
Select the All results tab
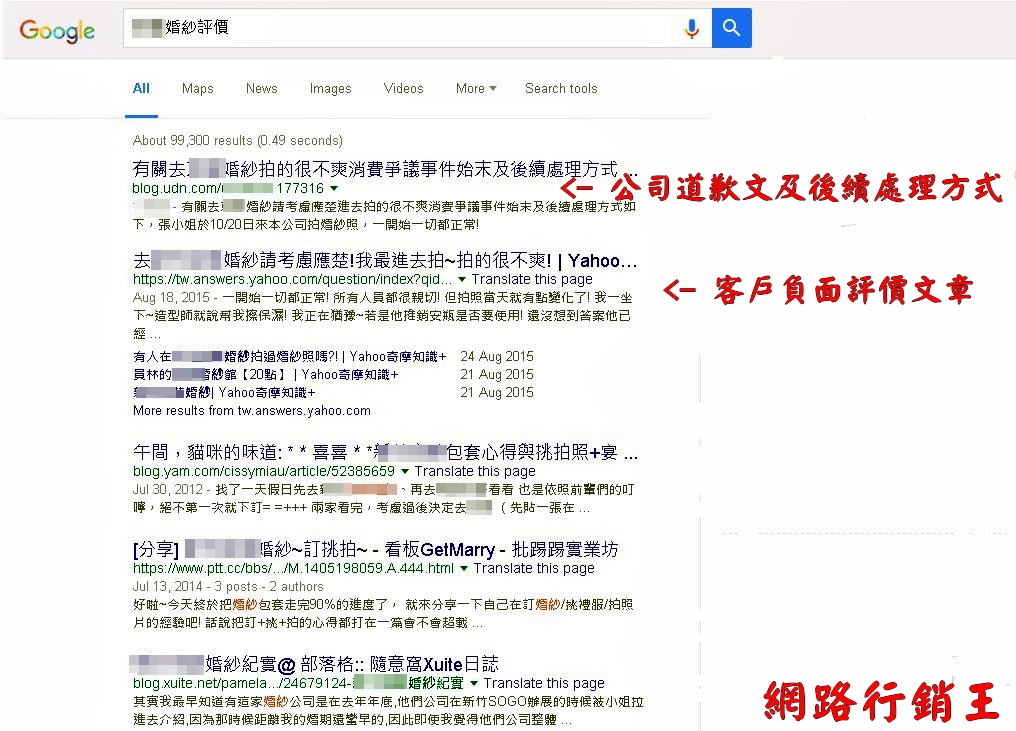[x=141, y=89]
